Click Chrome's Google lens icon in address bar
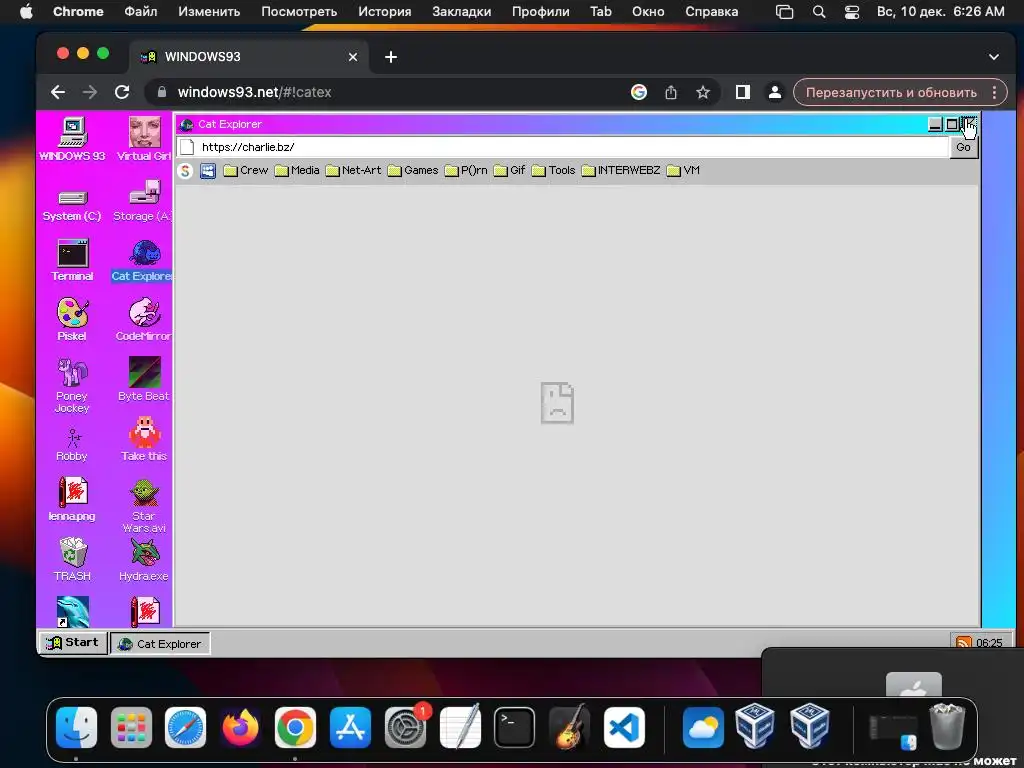Image resolution: width=1024 pixels, height=768 pixels. 639,92
